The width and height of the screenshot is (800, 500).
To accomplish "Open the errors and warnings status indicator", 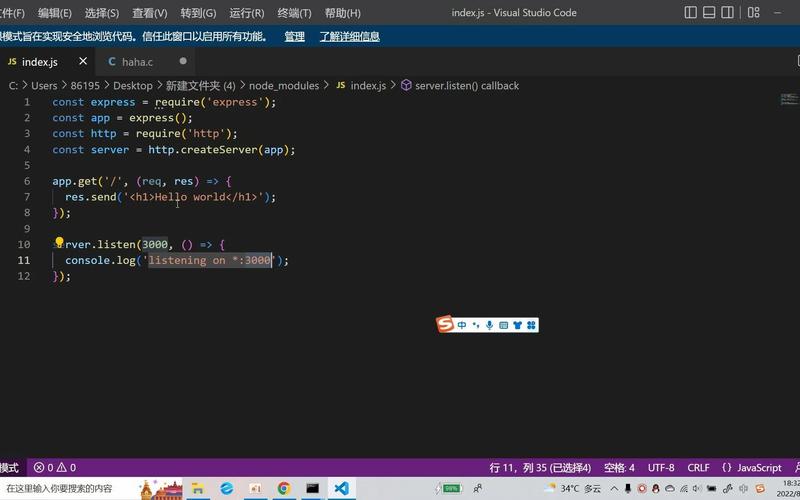I will pyautogui.click(x=55, y=467).
